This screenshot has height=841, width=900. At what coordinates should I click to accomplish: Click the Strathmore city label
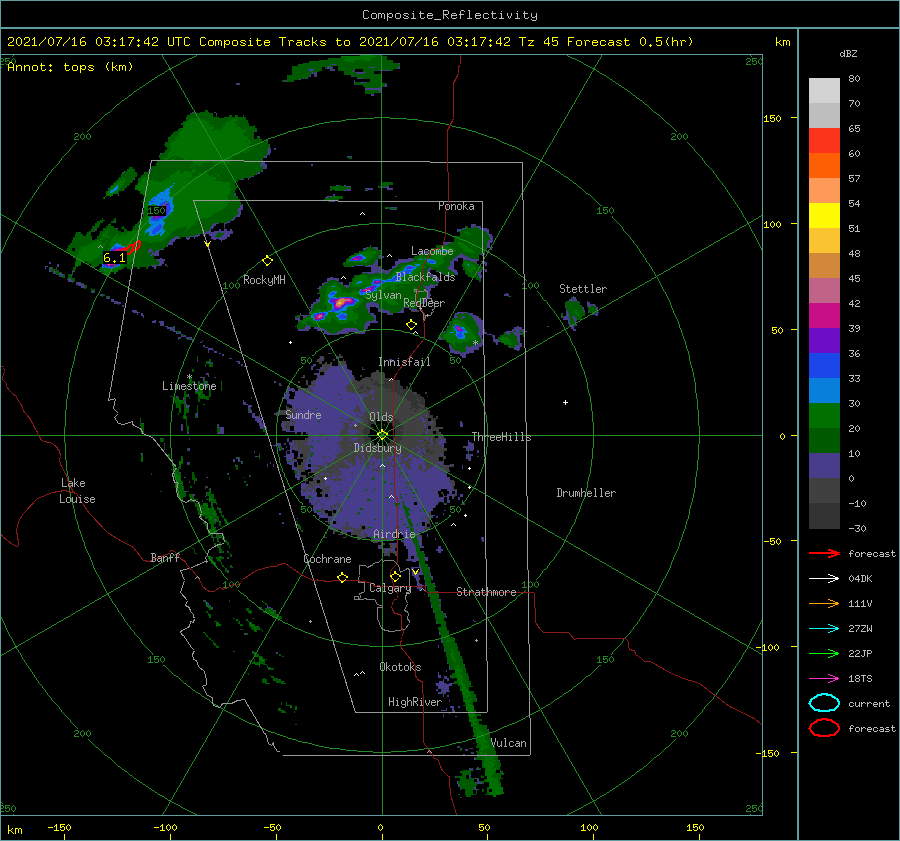[486, 592]
